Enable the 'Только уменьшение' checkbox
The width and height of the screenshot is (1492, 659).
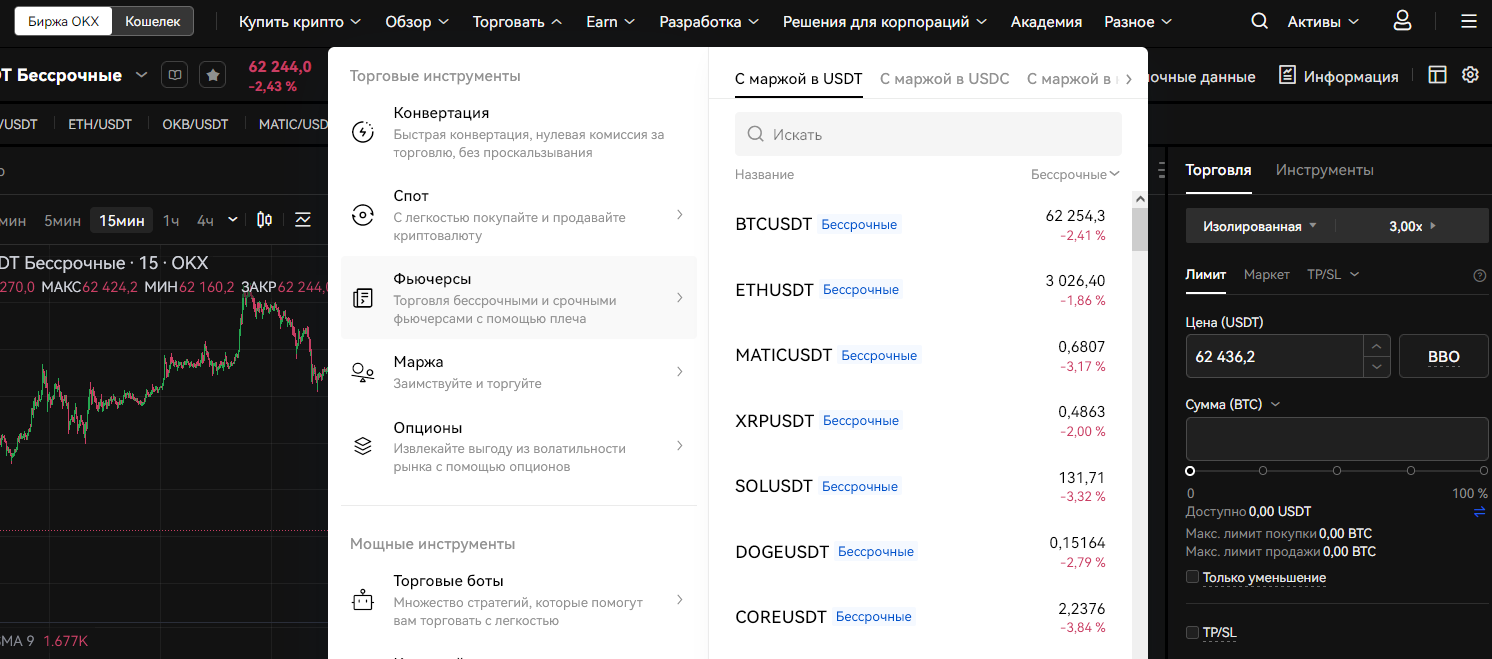pyautogui.click(x=1192, y=577)
